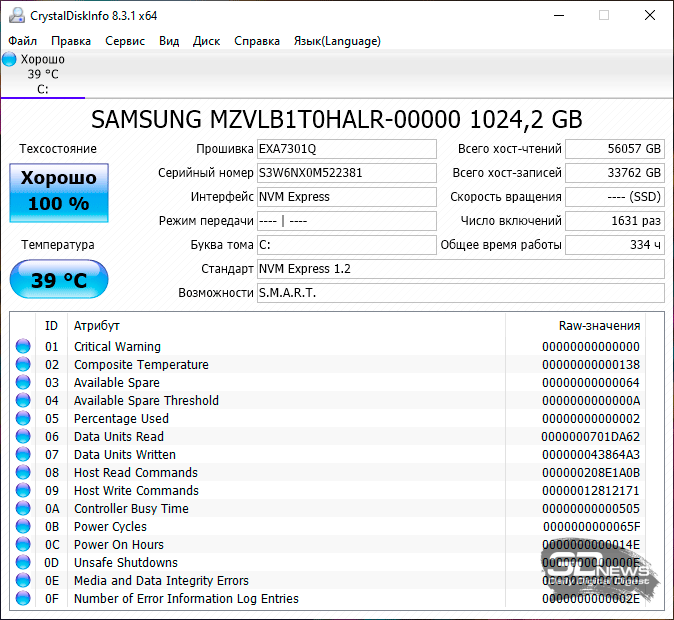Click status icon for Controller Busy Time row
The width and height of the screenshot is (674, 620).
(23, 509)
